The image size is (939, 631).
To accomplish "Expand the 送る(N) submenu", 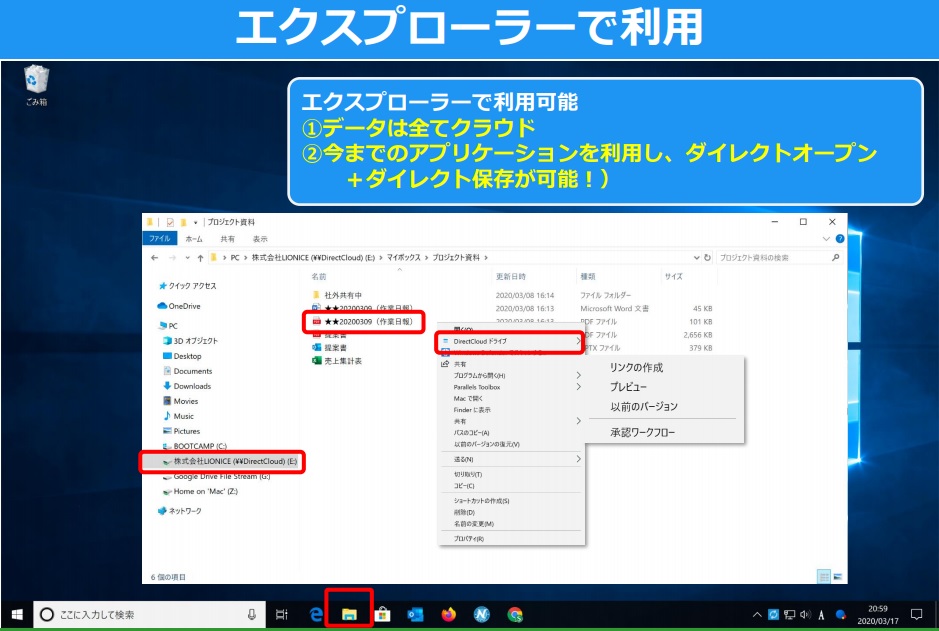I will click(510, 459).
